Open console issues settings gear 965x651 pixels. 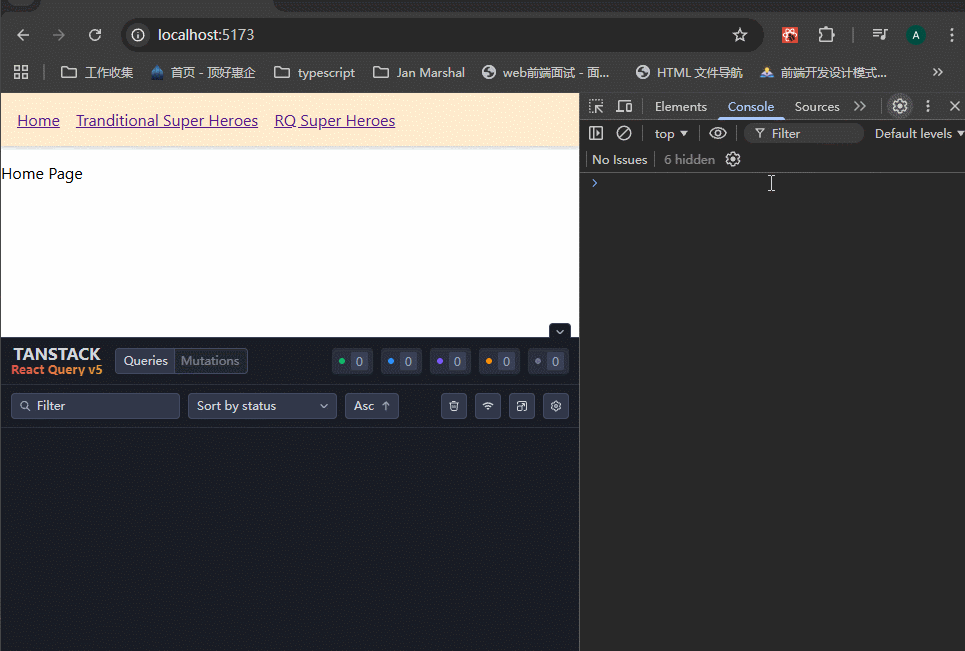click(733, 160)
